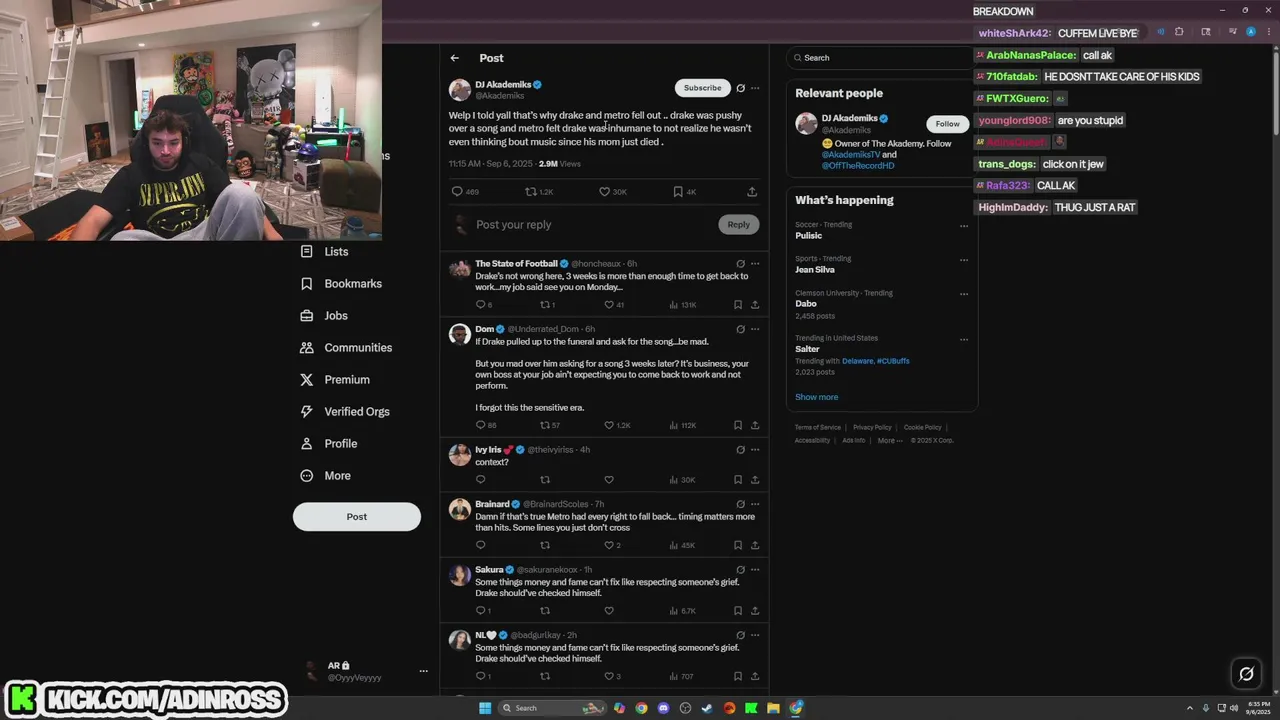This screenshot has width=1280, height=720.
Task: Like The State of Football reply
Action: 608,305
